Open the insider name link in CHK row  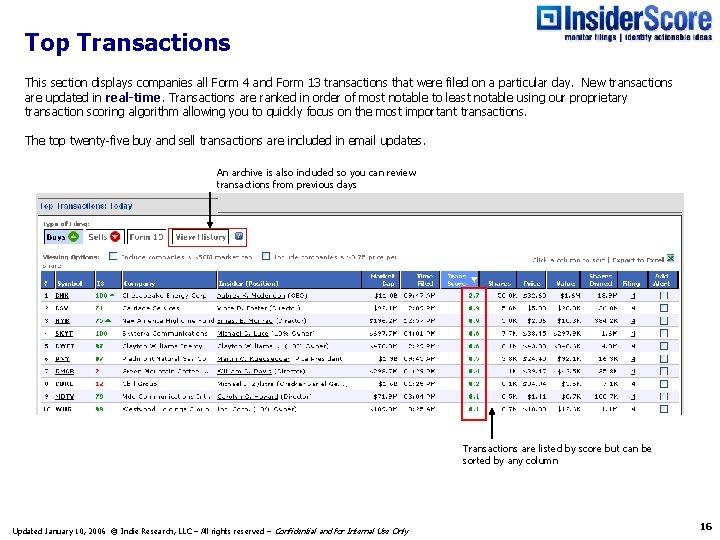coord(251,296)
